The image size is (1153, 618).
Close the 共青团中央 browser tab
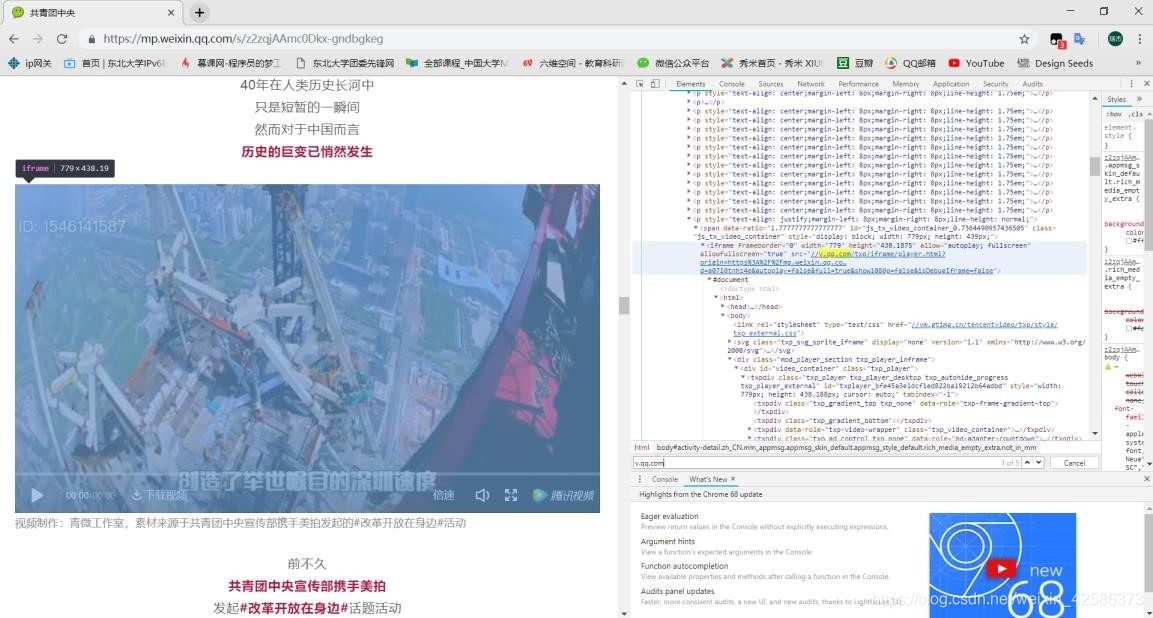(171, 13)
